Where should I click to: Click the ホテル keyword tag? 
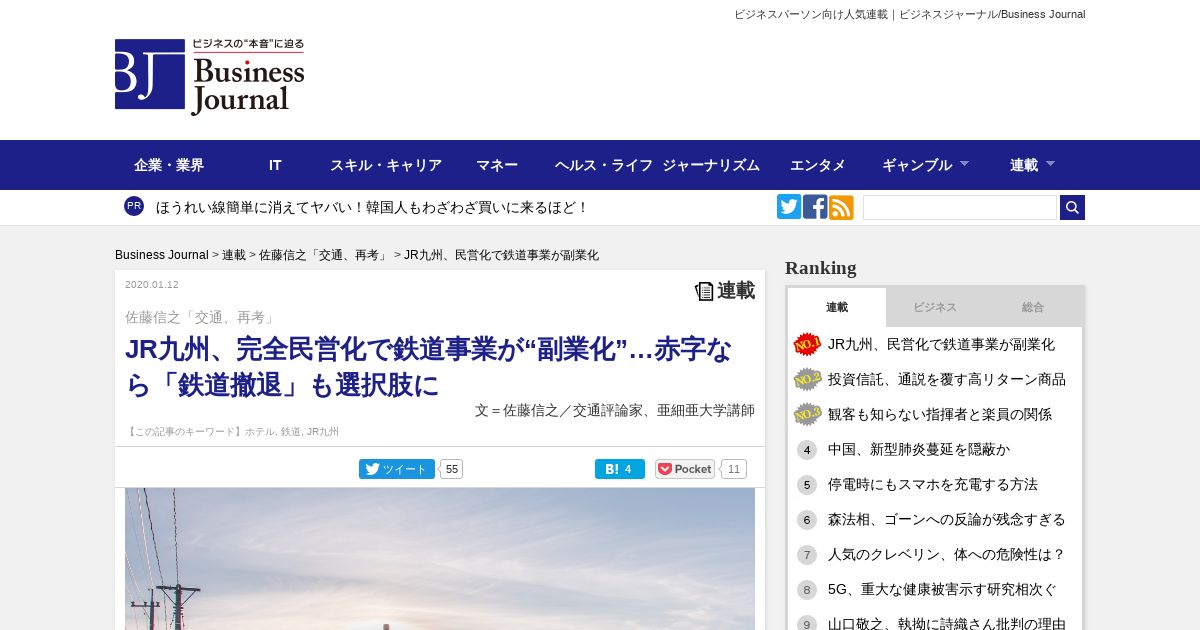coord(260,432)
